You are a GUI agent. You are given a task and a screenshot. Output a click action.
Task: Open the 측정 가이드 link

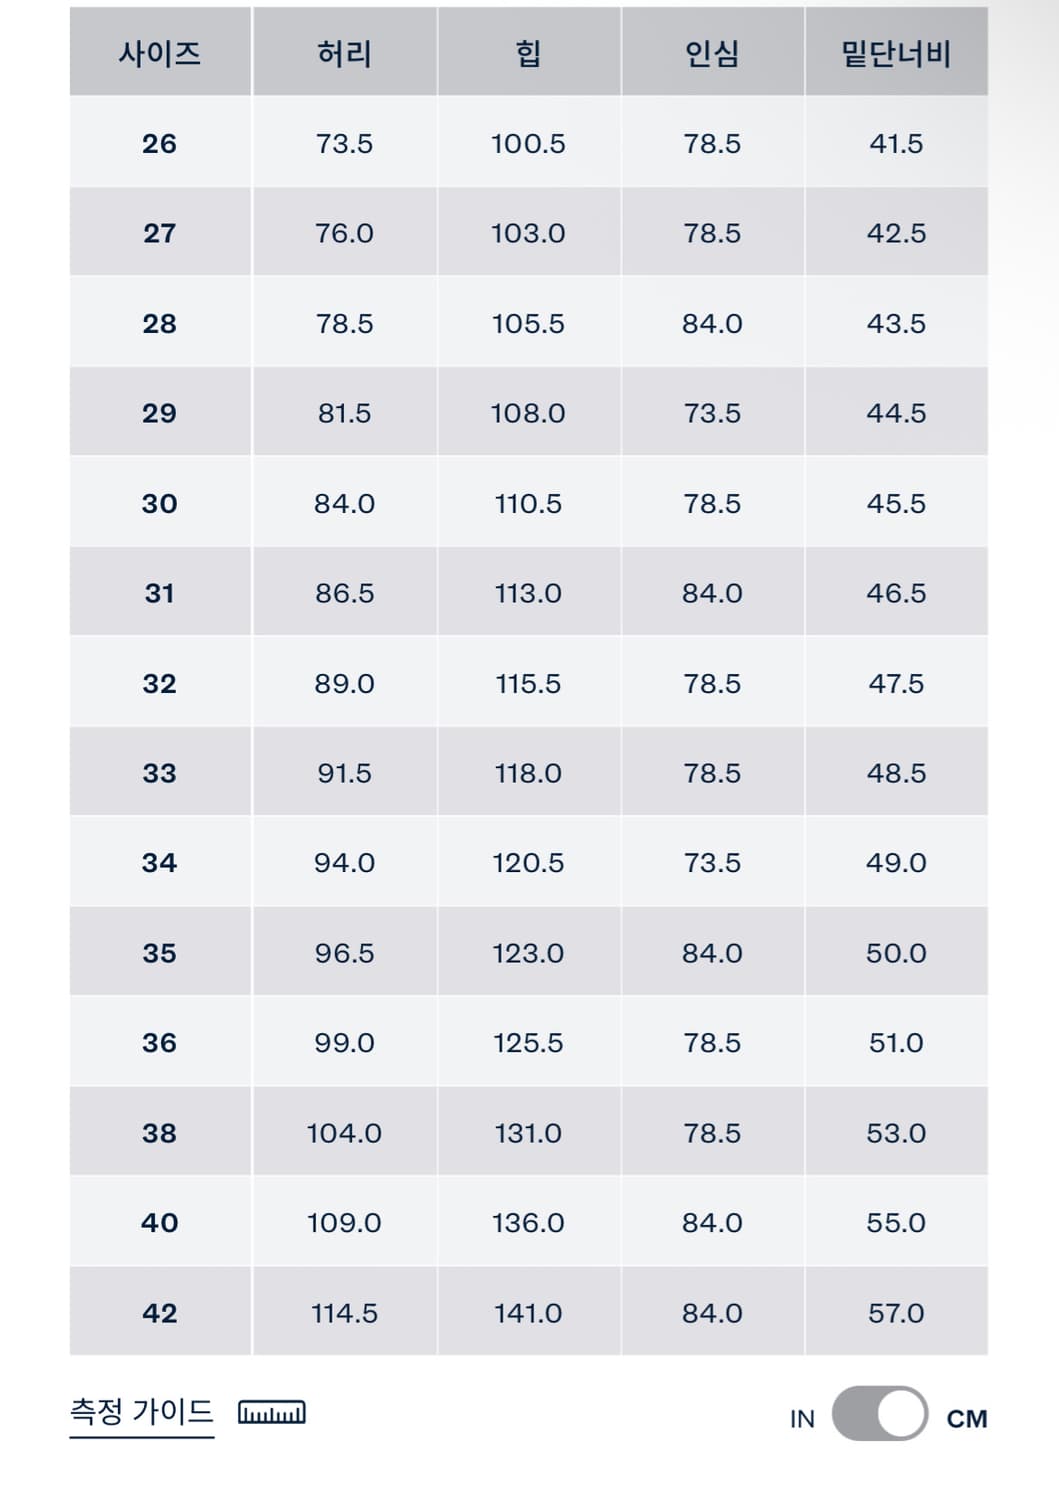pos(142,1412)
